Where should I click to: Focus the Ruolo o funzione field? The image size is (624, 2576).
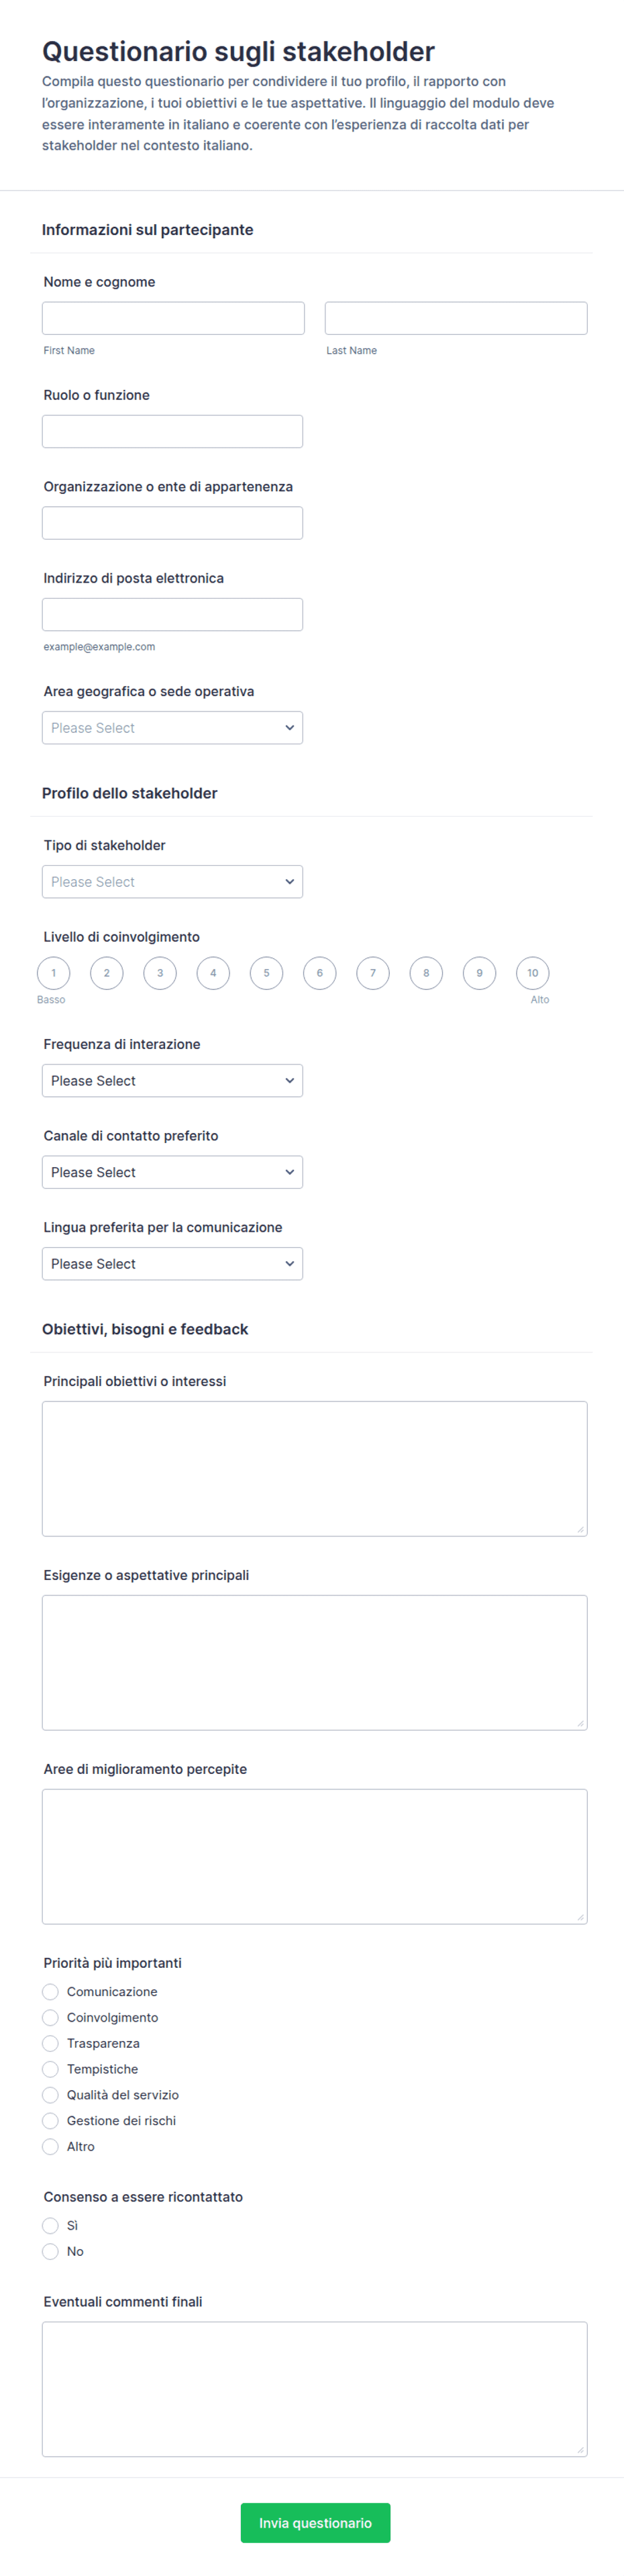coord(172,431)
